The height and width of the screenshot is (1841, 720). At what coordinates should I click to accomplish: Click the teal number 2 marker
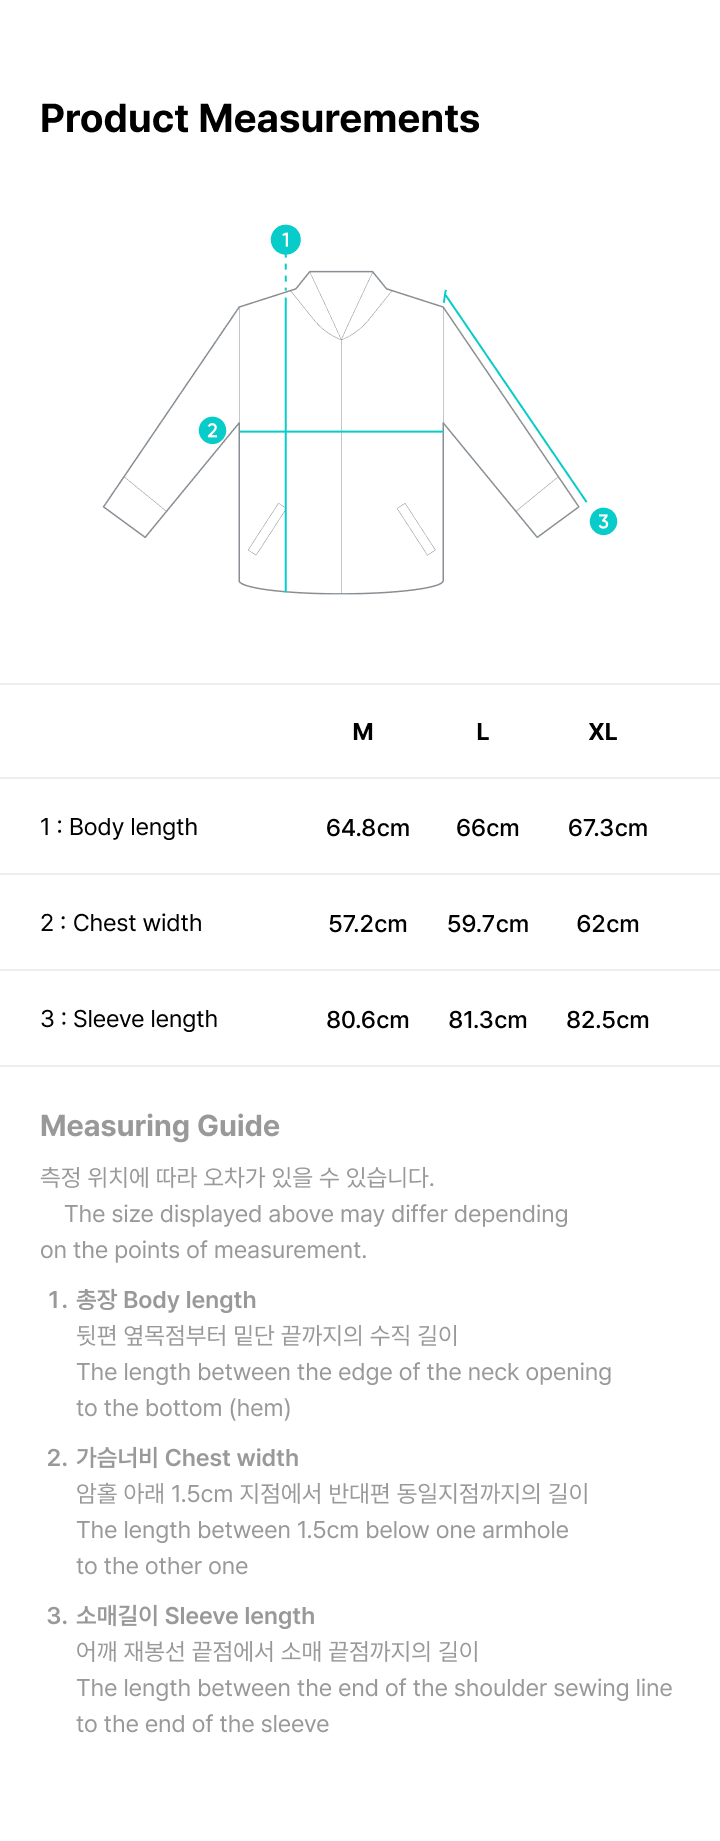click(x=212, y=430)
